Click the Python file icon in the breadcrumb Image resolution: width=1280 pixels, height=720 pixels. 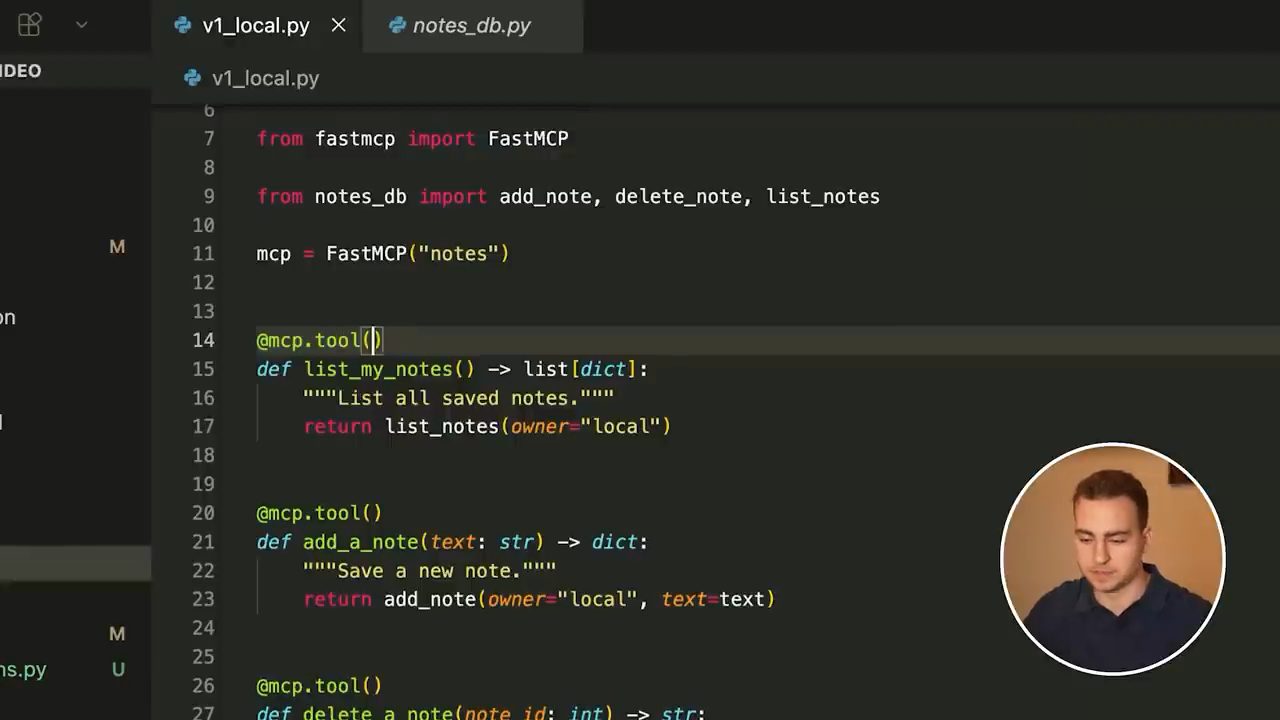[x=192, y=78]
